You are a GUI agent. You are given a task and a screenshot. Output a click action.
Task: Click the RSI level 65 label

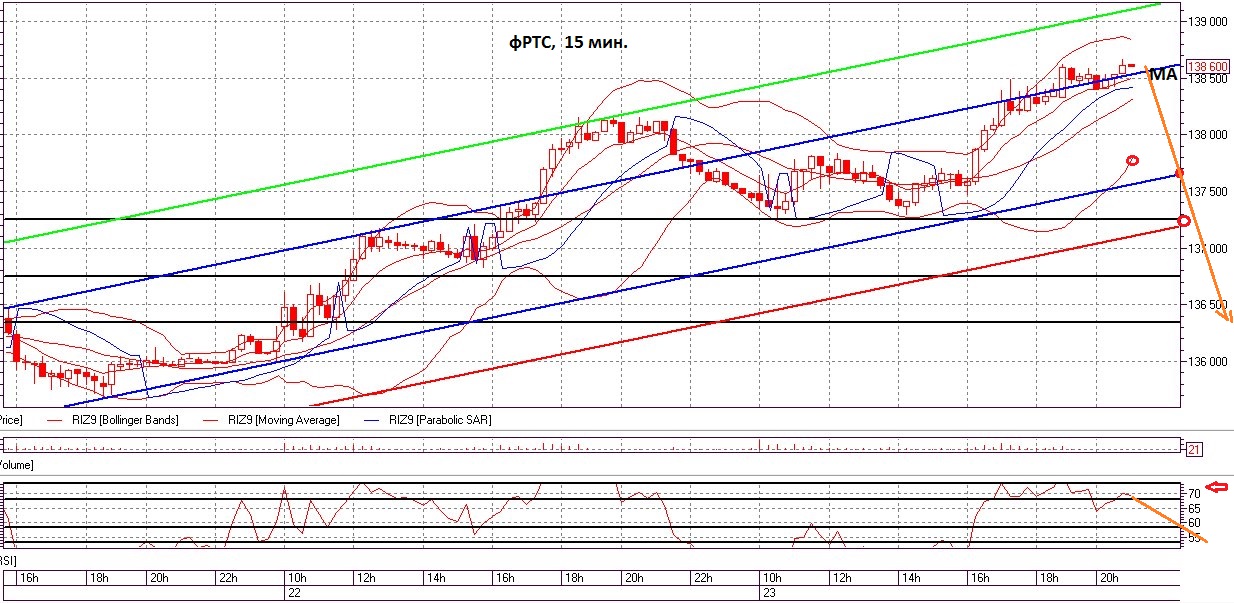pyautogui.click(x=1194, y=509)
